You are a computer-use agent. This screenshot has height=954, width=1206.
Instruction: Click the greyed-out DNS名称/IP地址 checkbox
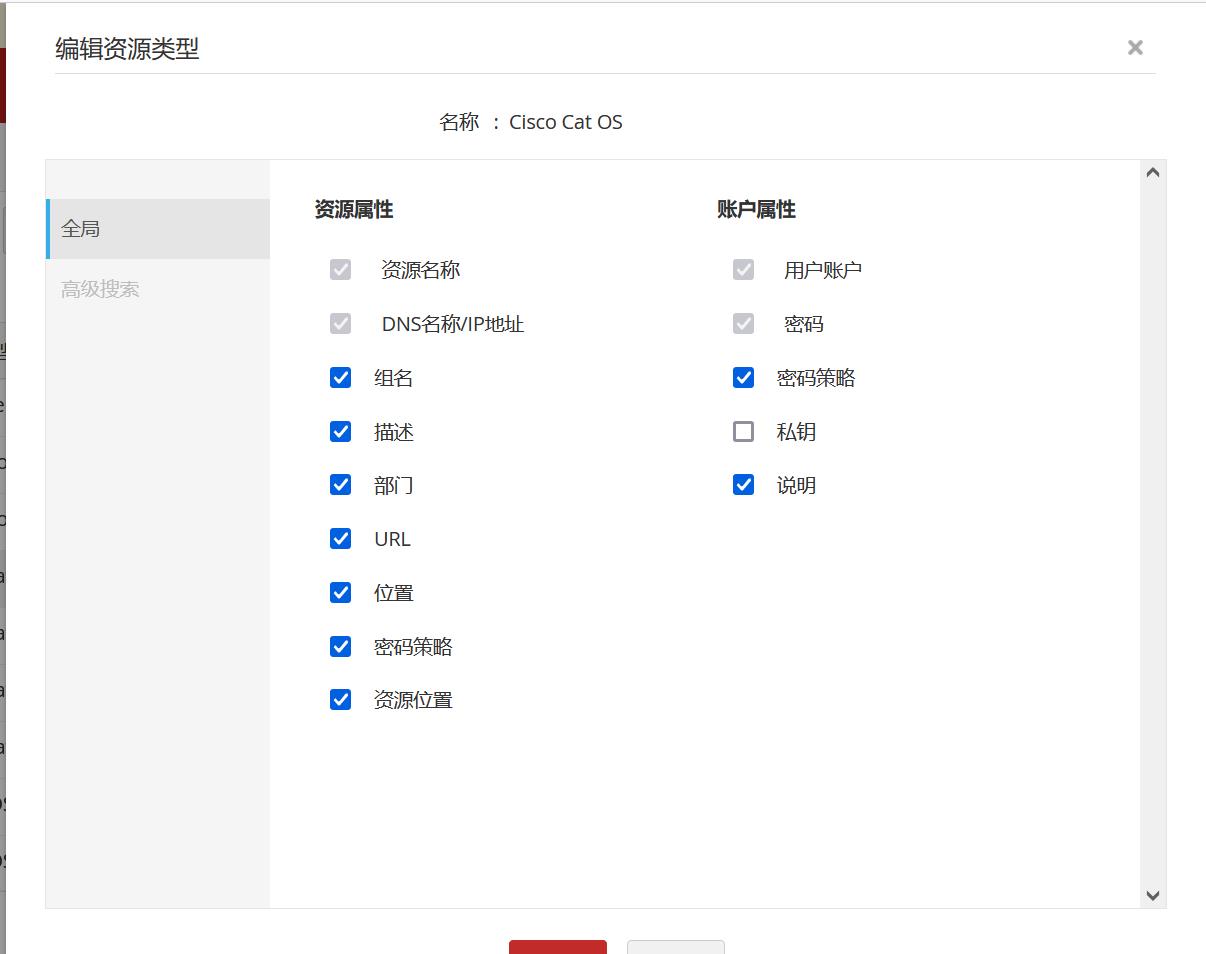[340, 324]
